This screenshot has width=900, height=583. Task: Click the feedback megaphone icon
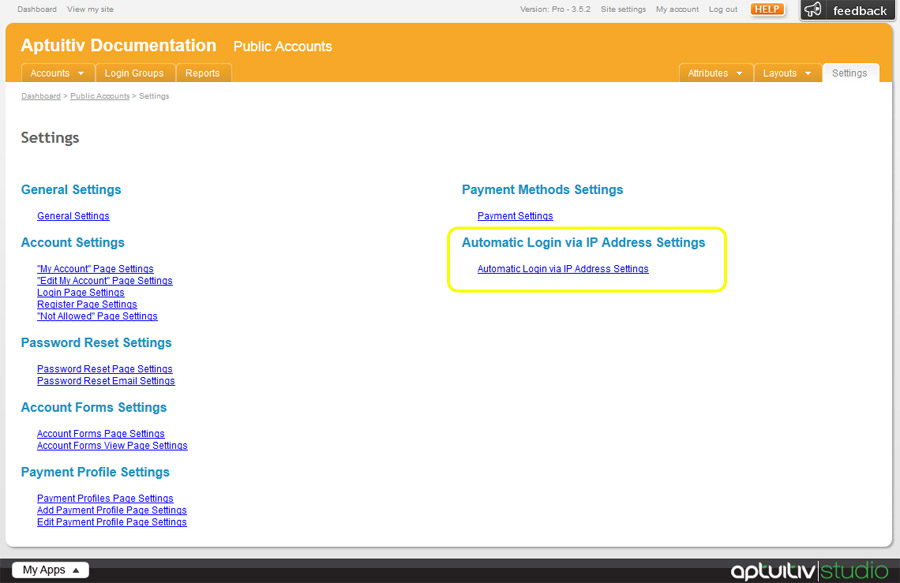coord(812,9)
